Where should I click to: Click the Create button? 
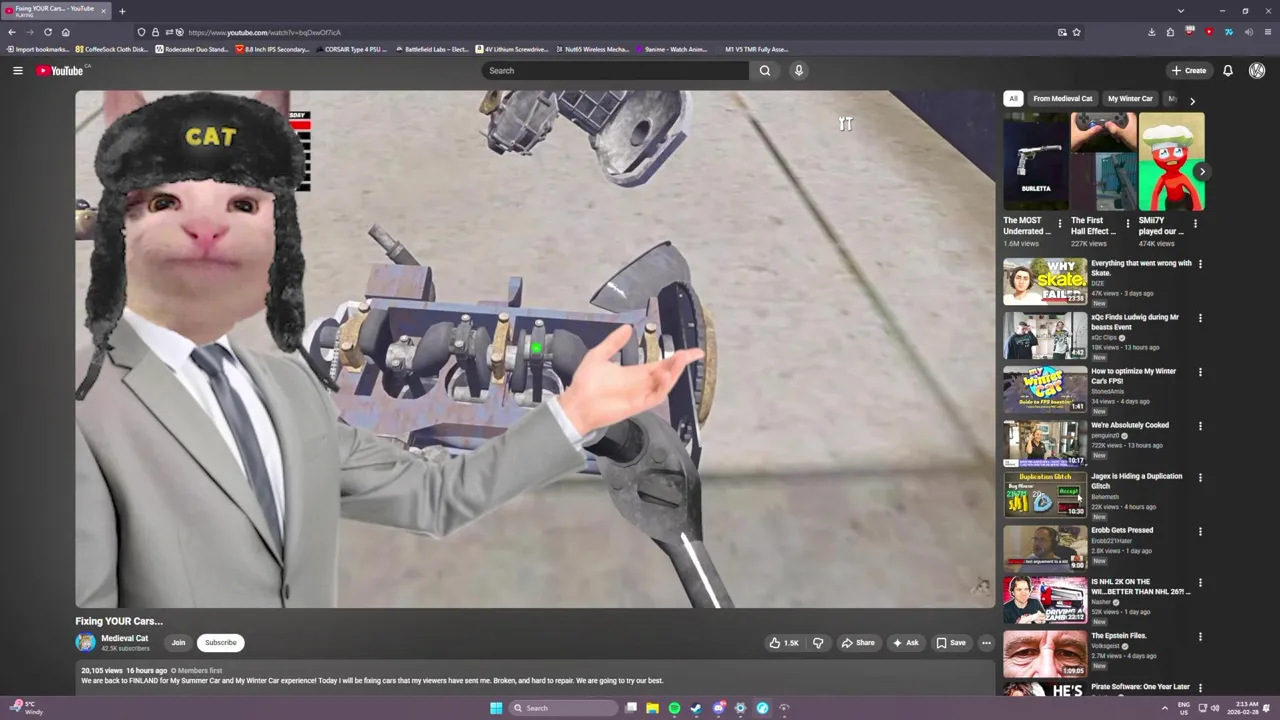click(x=1189, y=70)
